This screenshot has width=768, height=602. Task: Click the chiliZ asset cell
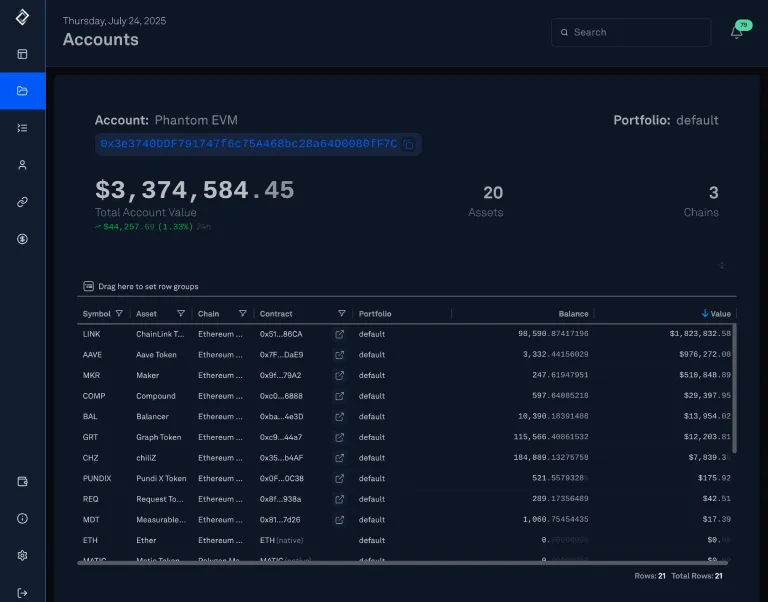(x=146, y=458)
